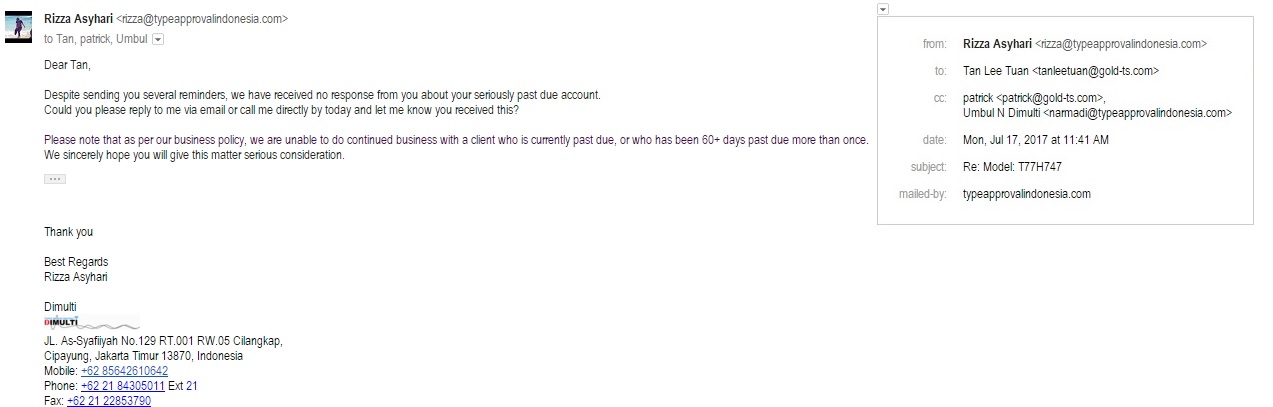Screen dimensions: 1273x407
Task: Click subject 'Re: Model: T77H747'
Action: coord(1012,167)
